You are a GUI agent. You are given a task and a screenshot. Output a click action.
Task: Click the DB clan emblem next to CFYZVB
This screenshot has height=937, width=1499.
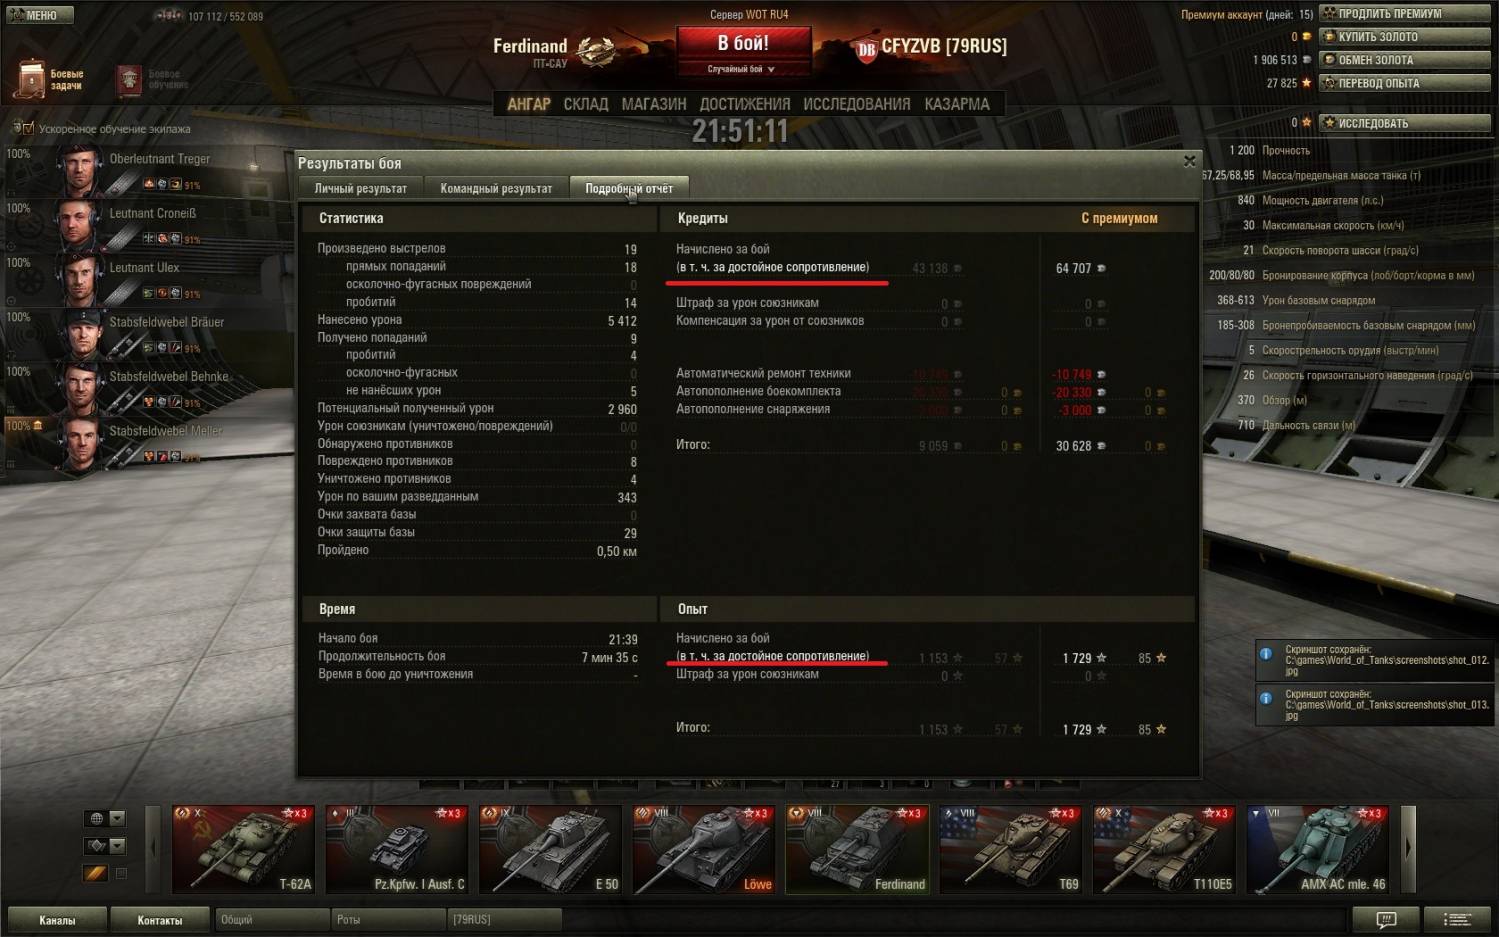(866, 49)
